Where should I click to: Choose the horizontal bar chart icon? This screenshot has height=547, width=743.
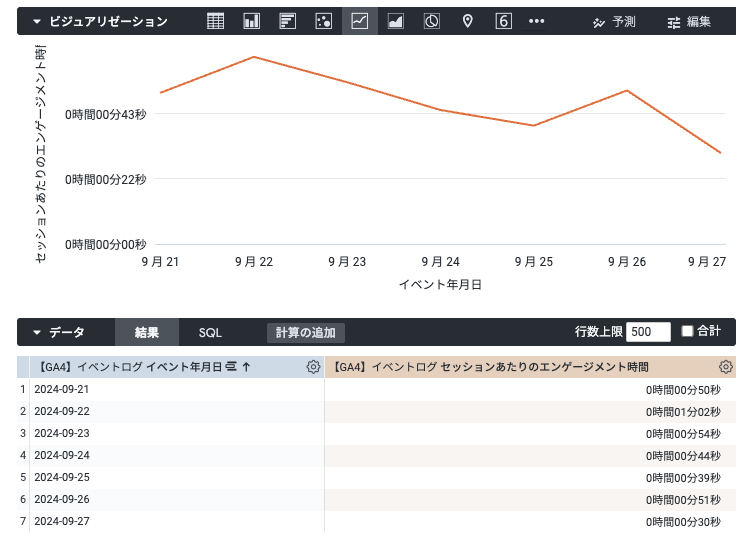(288, 21)
